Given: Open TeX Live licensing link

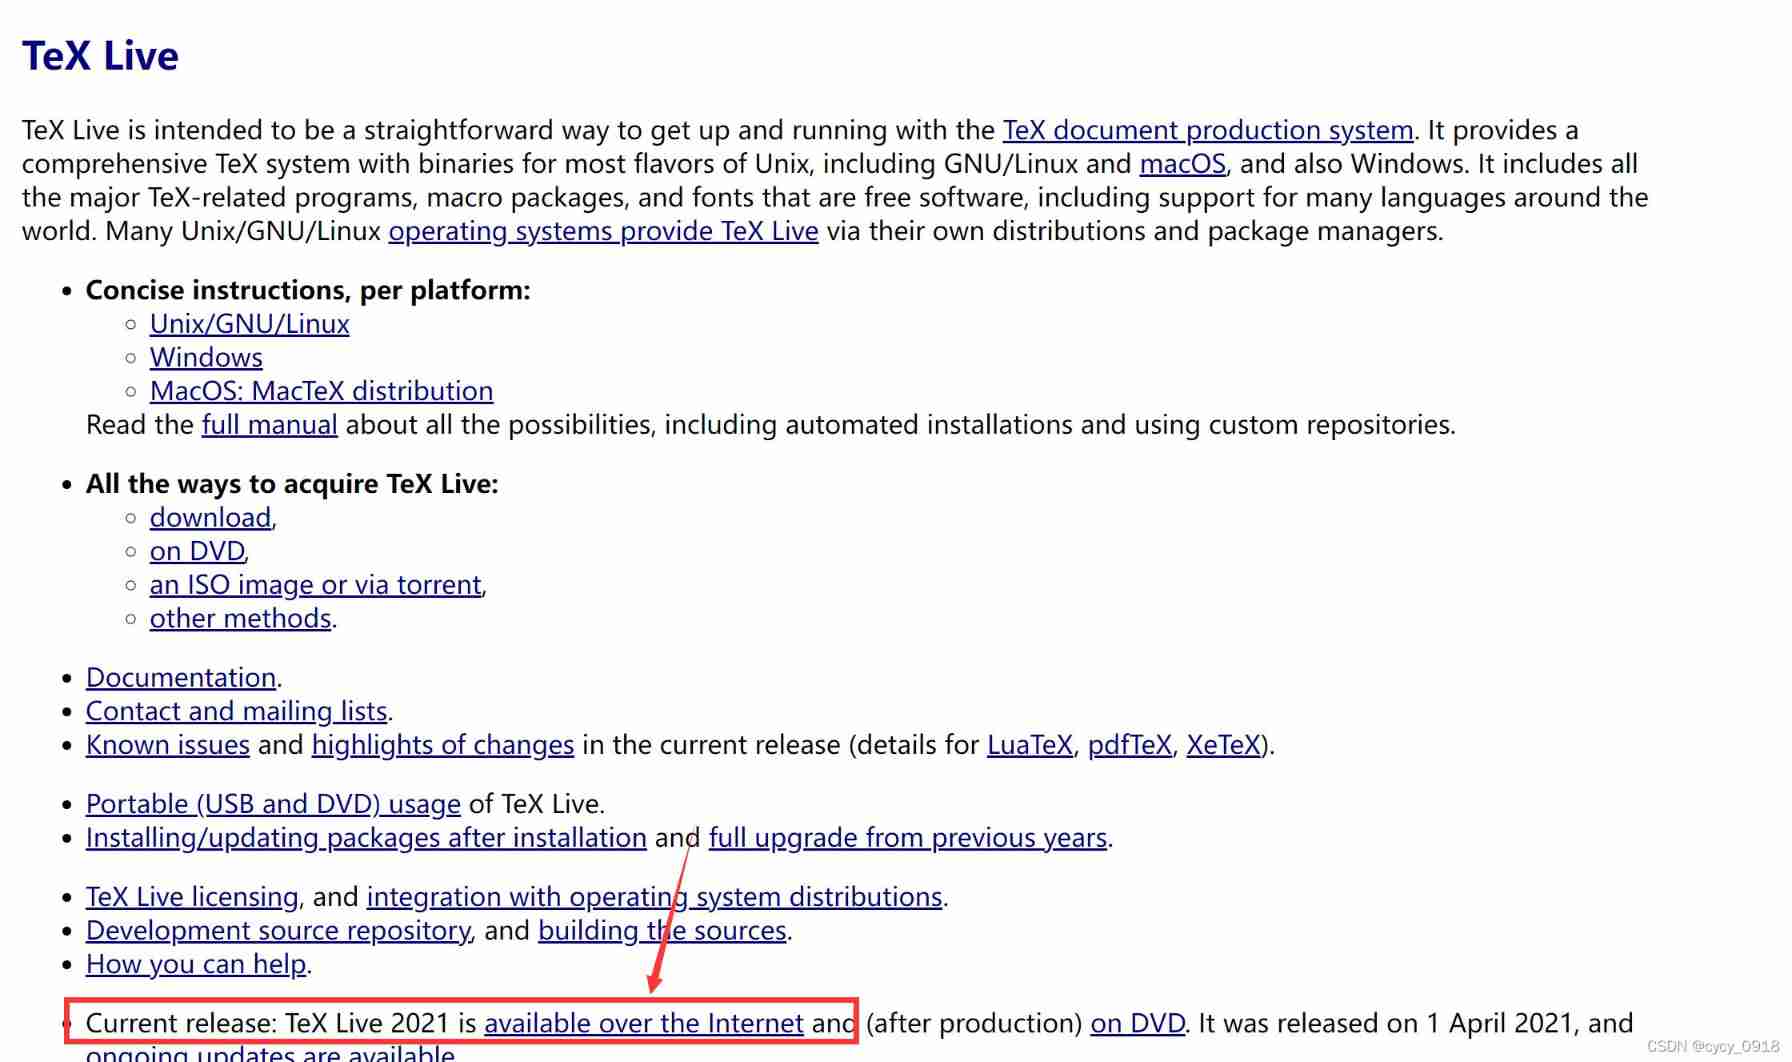Looking at the screenshot, I should click(192, 897).
